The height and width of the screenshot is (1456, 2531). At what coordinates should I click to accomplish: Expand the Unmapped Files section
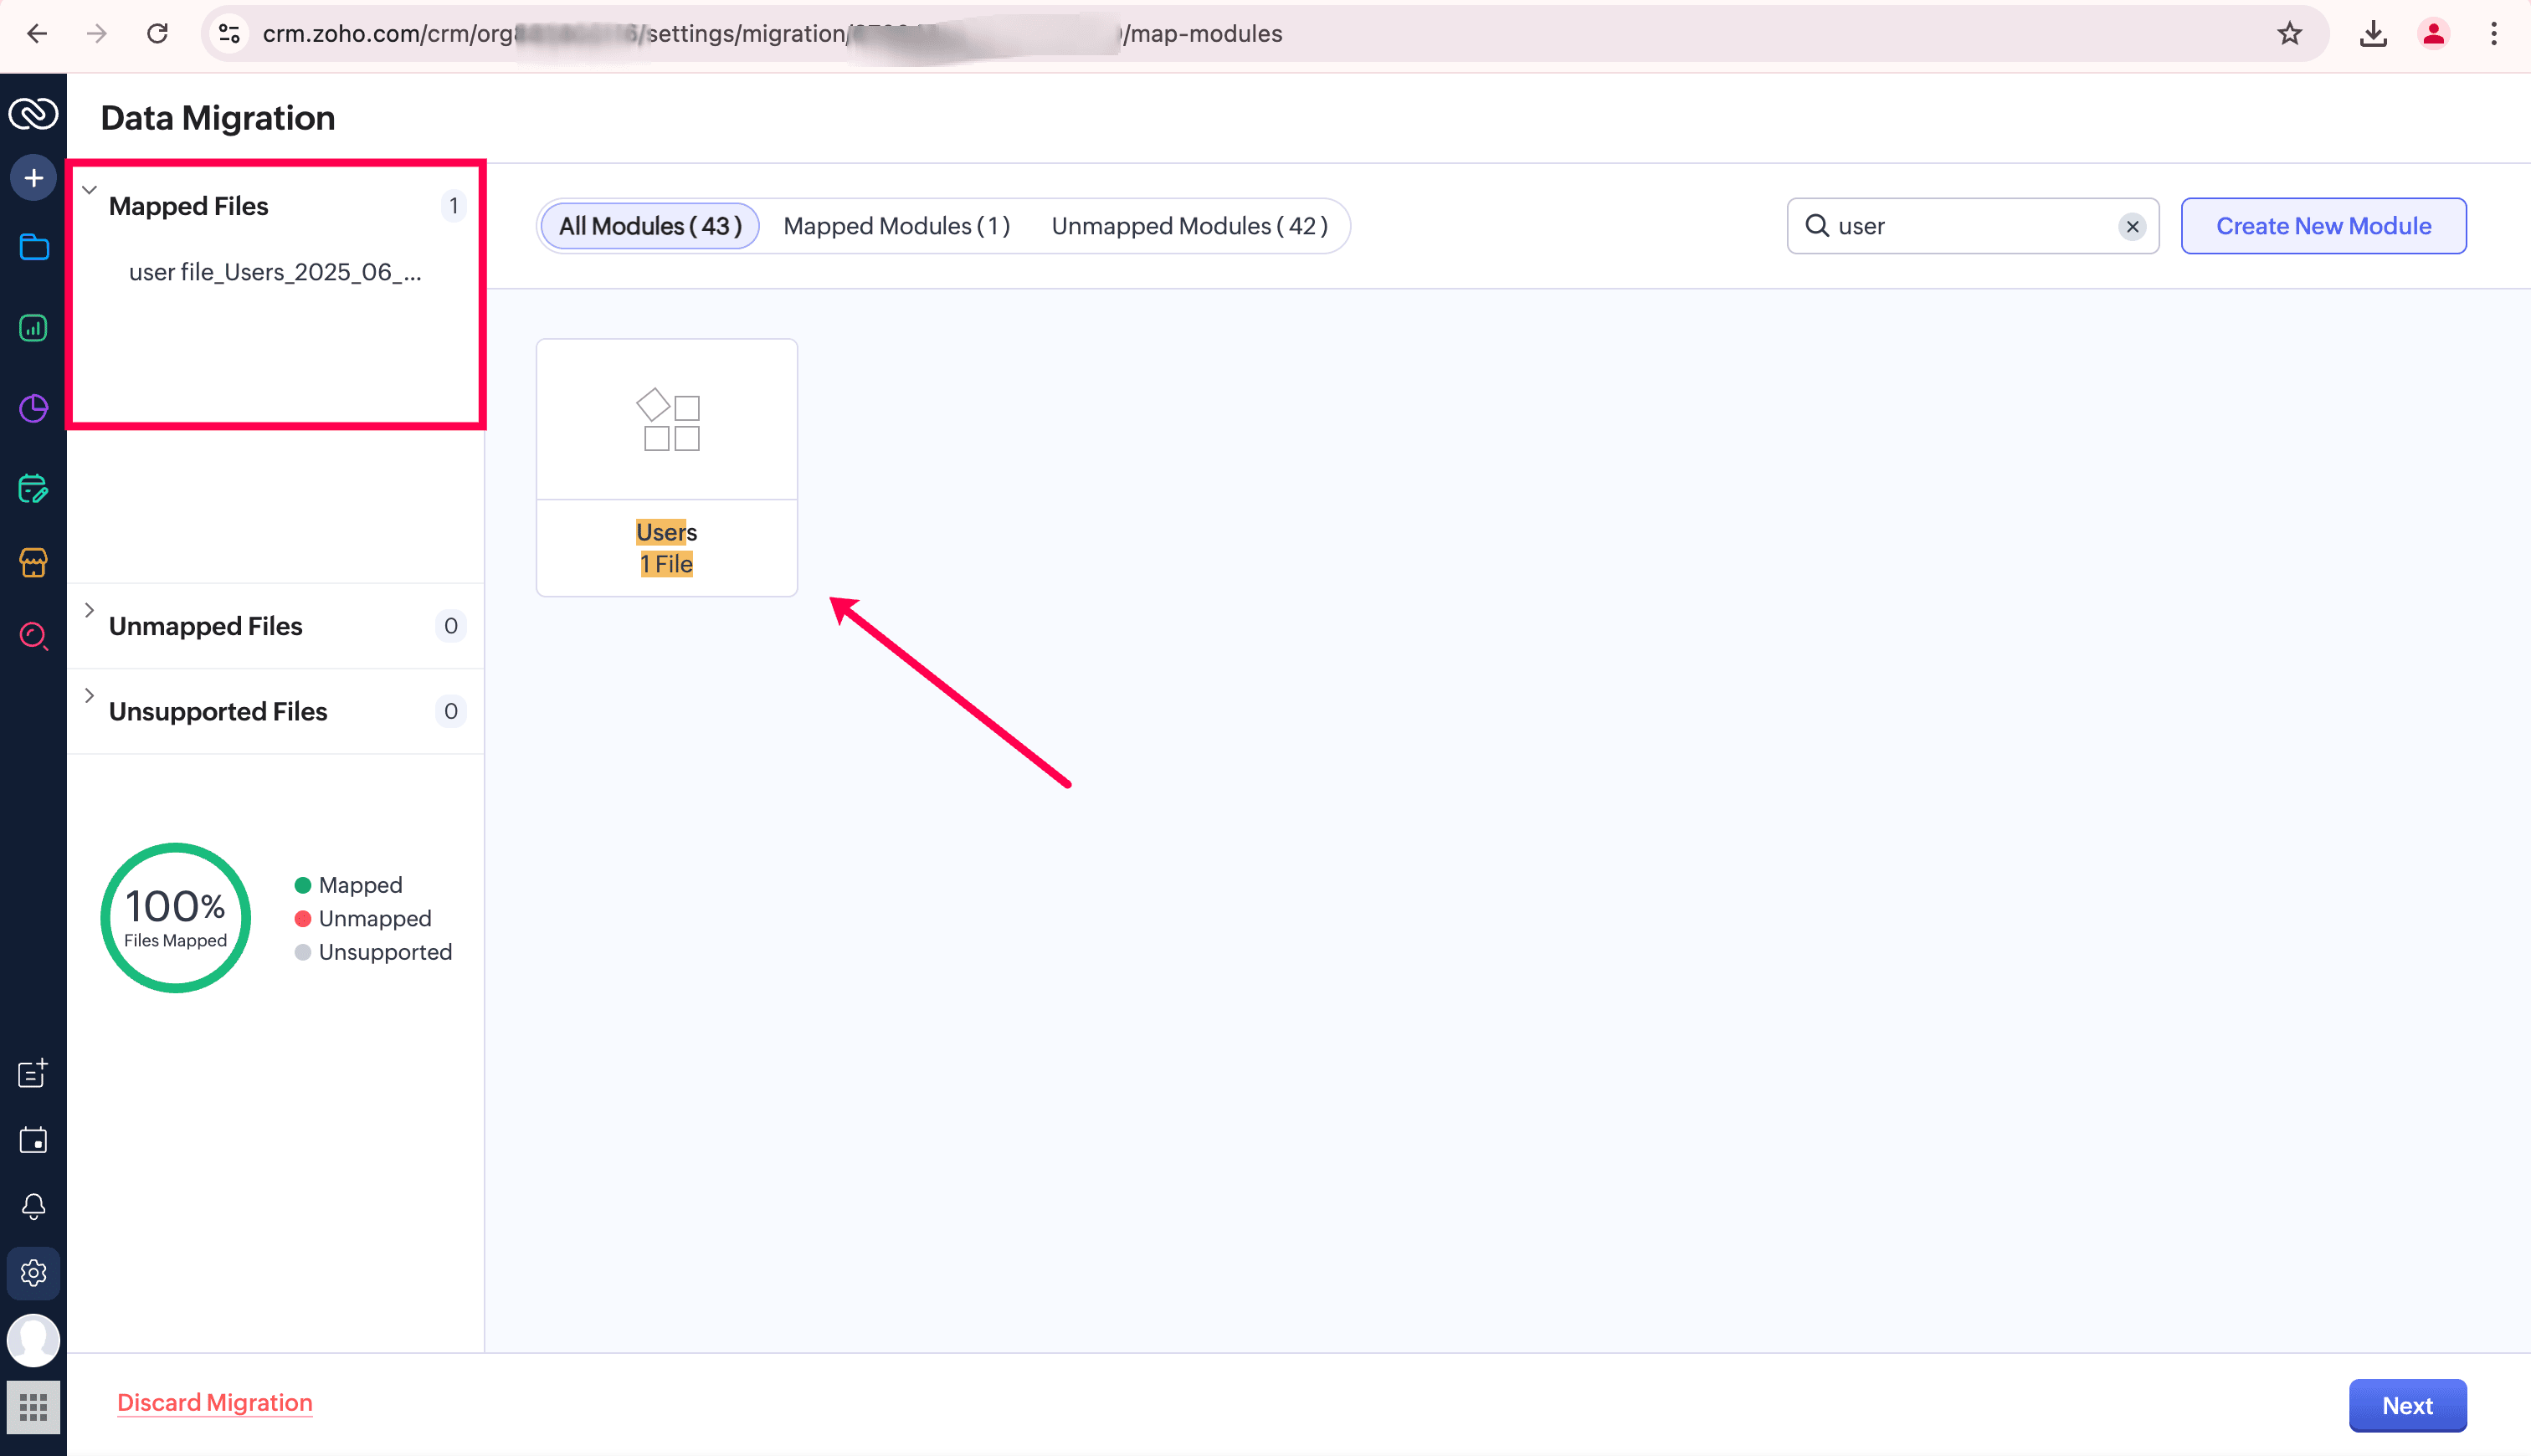(x=89, y=610)
